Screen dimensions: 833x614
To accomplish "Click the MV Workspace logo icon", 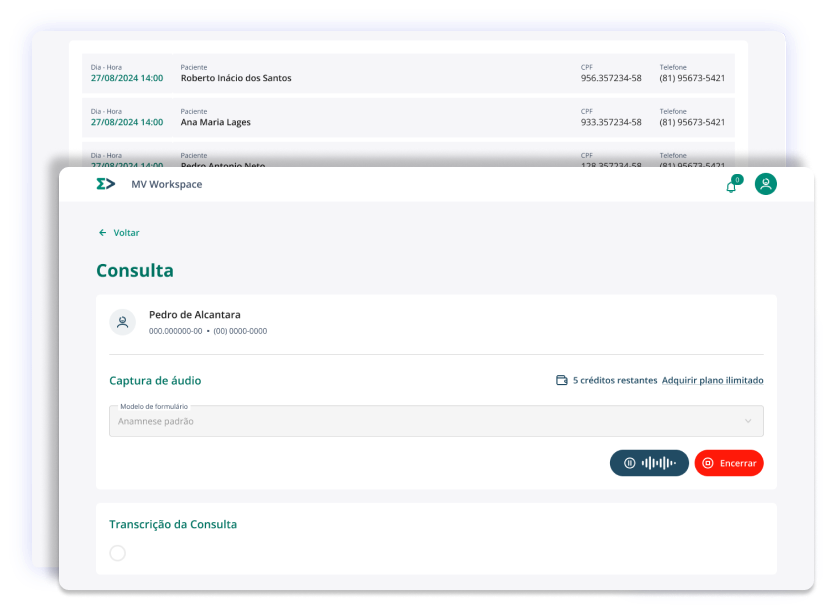I will coord(105,184).
